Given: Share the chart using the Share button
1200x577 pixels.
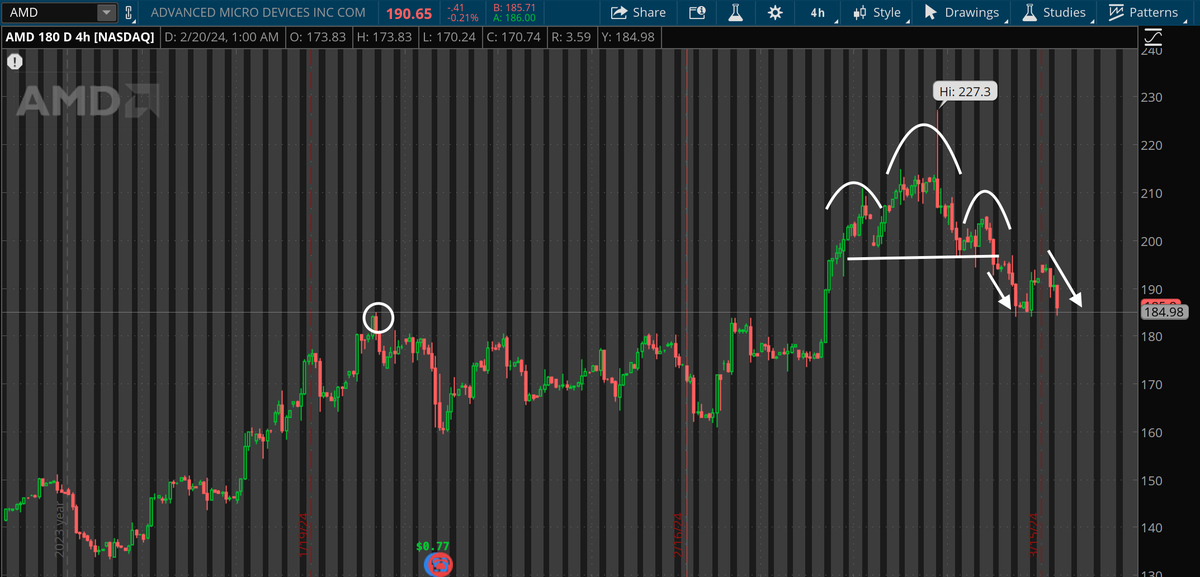Looking at the screenshot, I should 638,13.
